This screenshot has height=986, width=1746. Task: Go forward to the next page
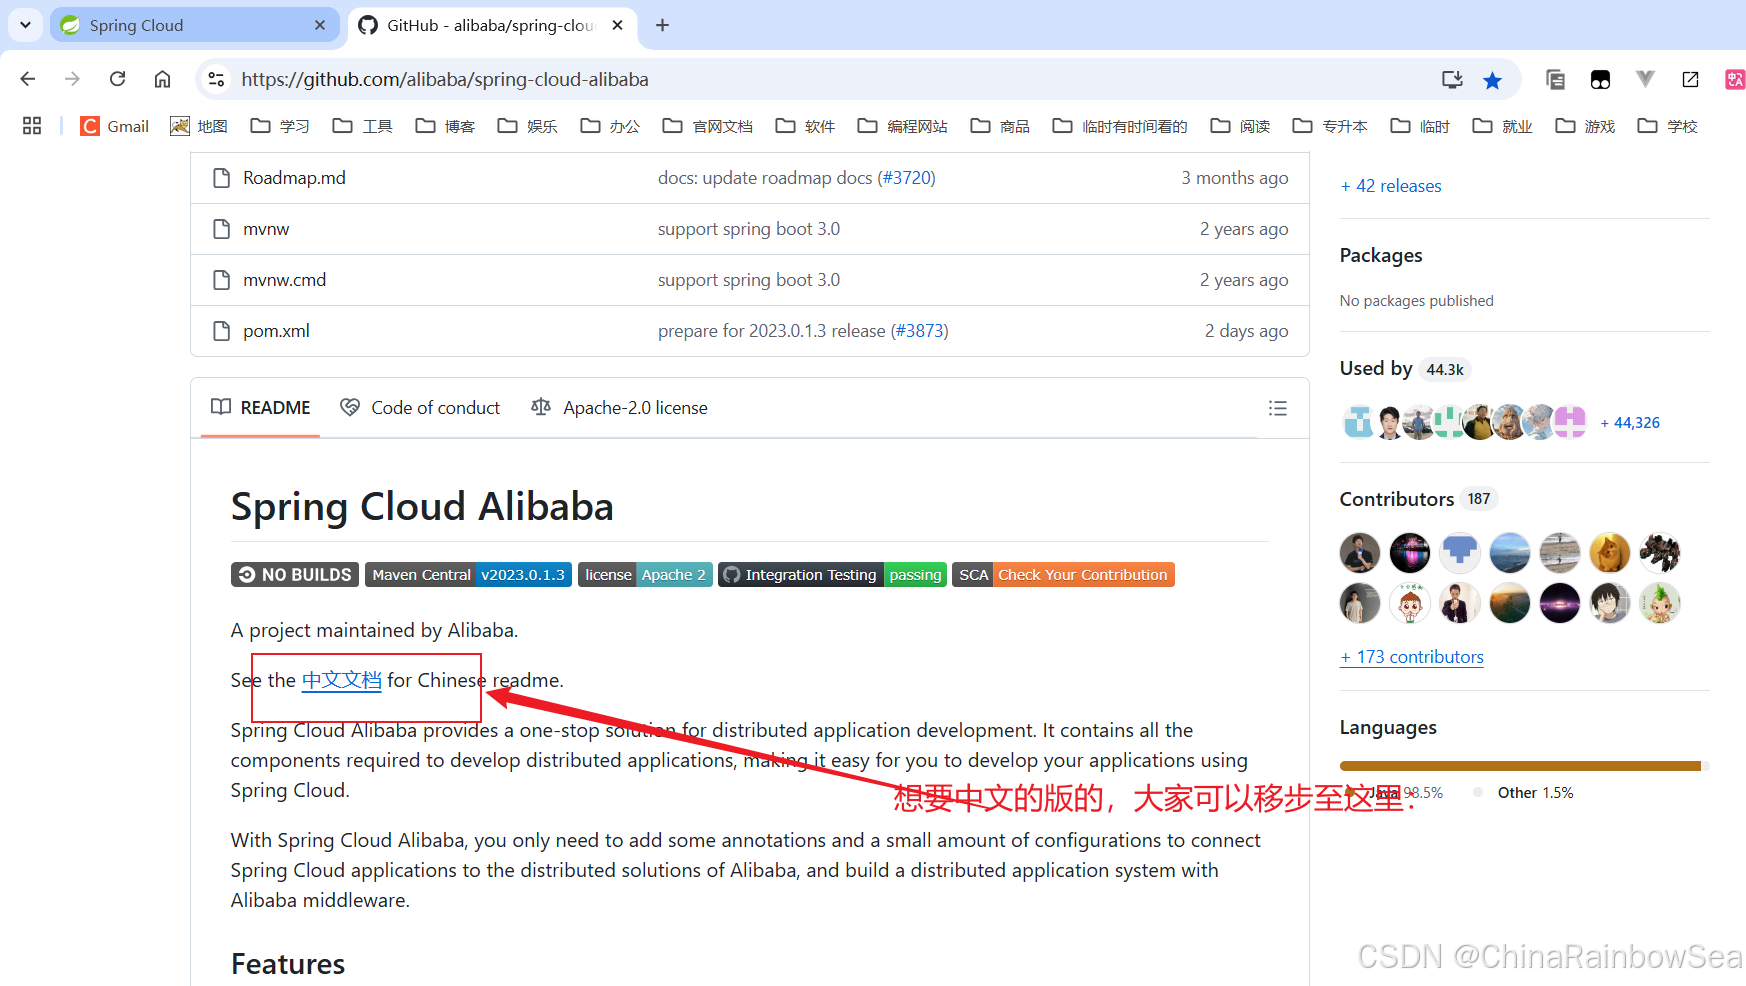pos(72,79)
